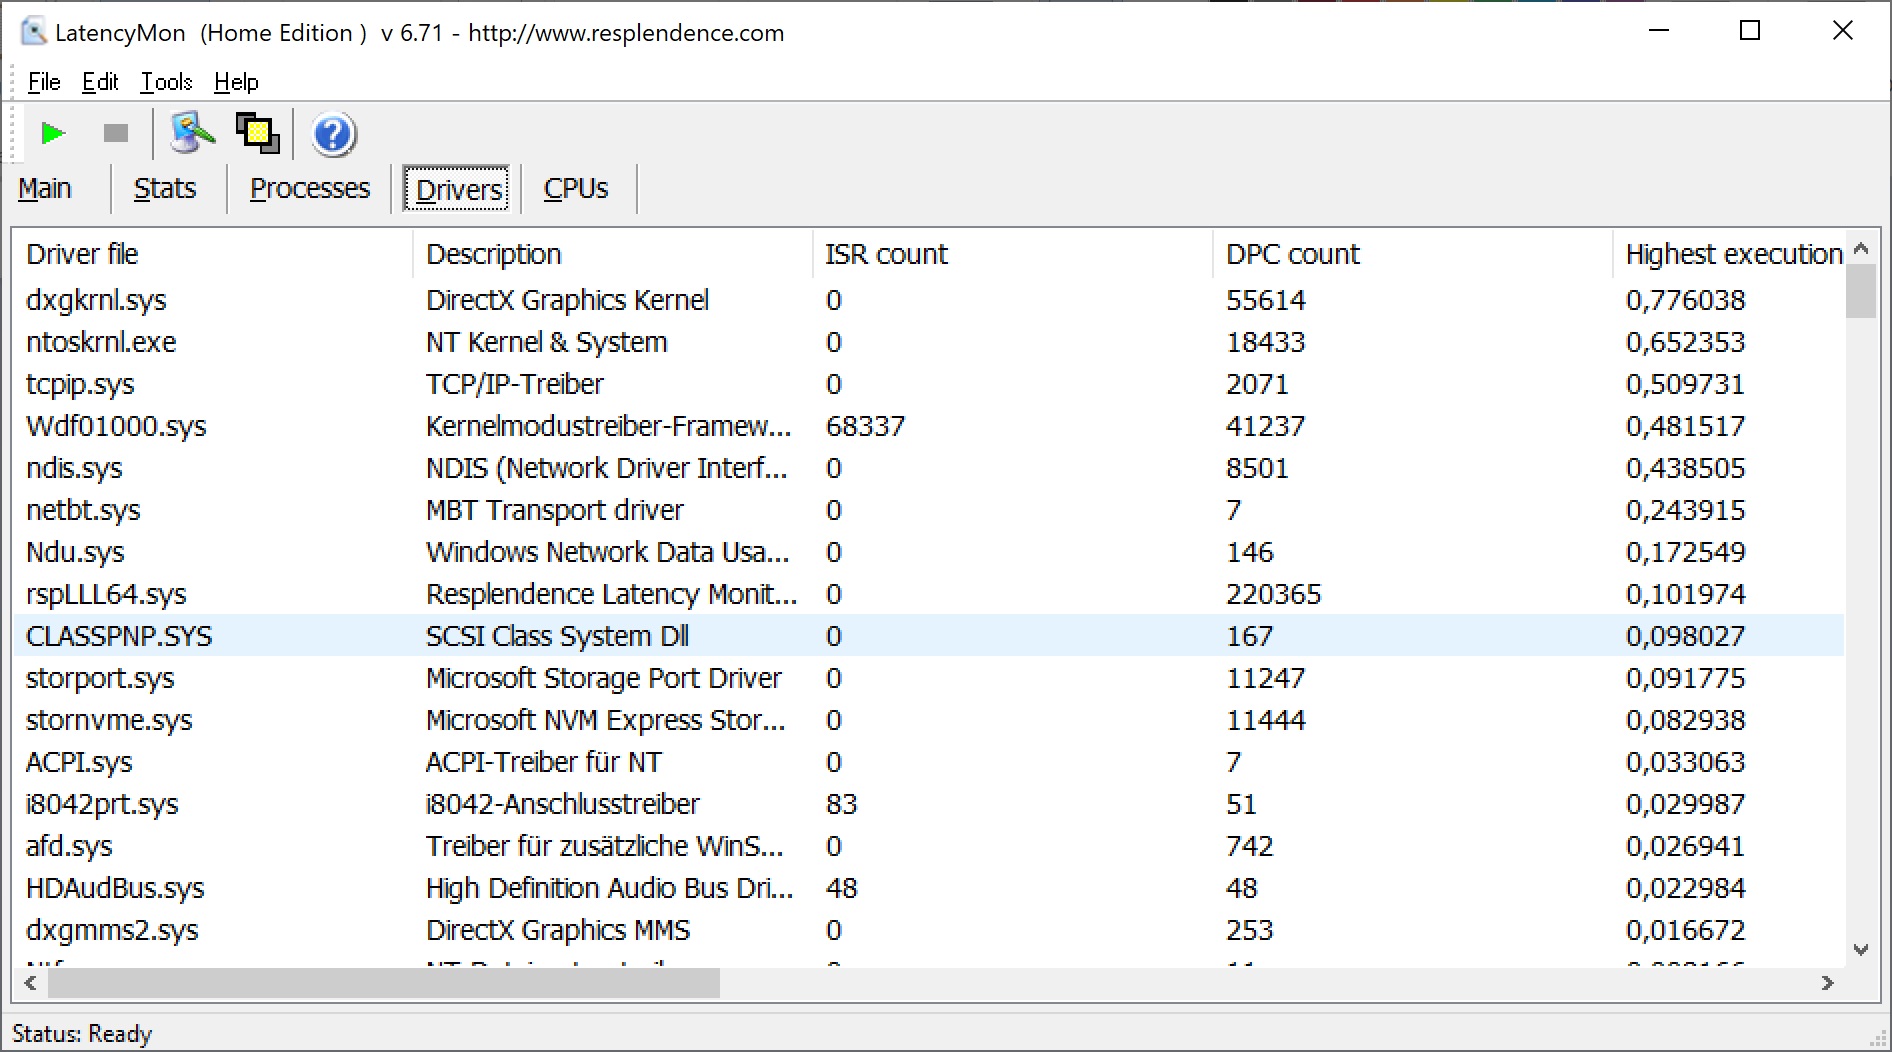Click the overlapping windows toolbar icon

tap(257, 133)
